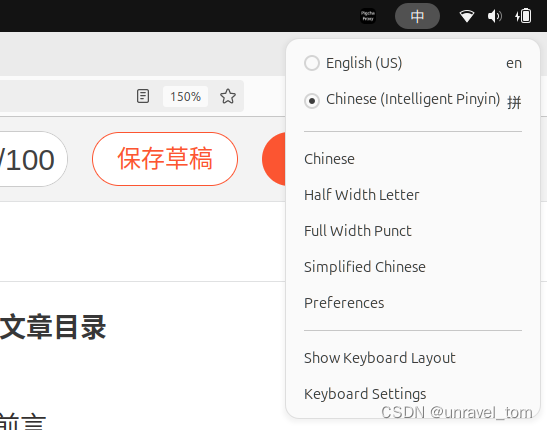The image size is (547, 430).
Task: Select Chinese (Intelligent Pinyin) radio option
Action: click(413, 99)
